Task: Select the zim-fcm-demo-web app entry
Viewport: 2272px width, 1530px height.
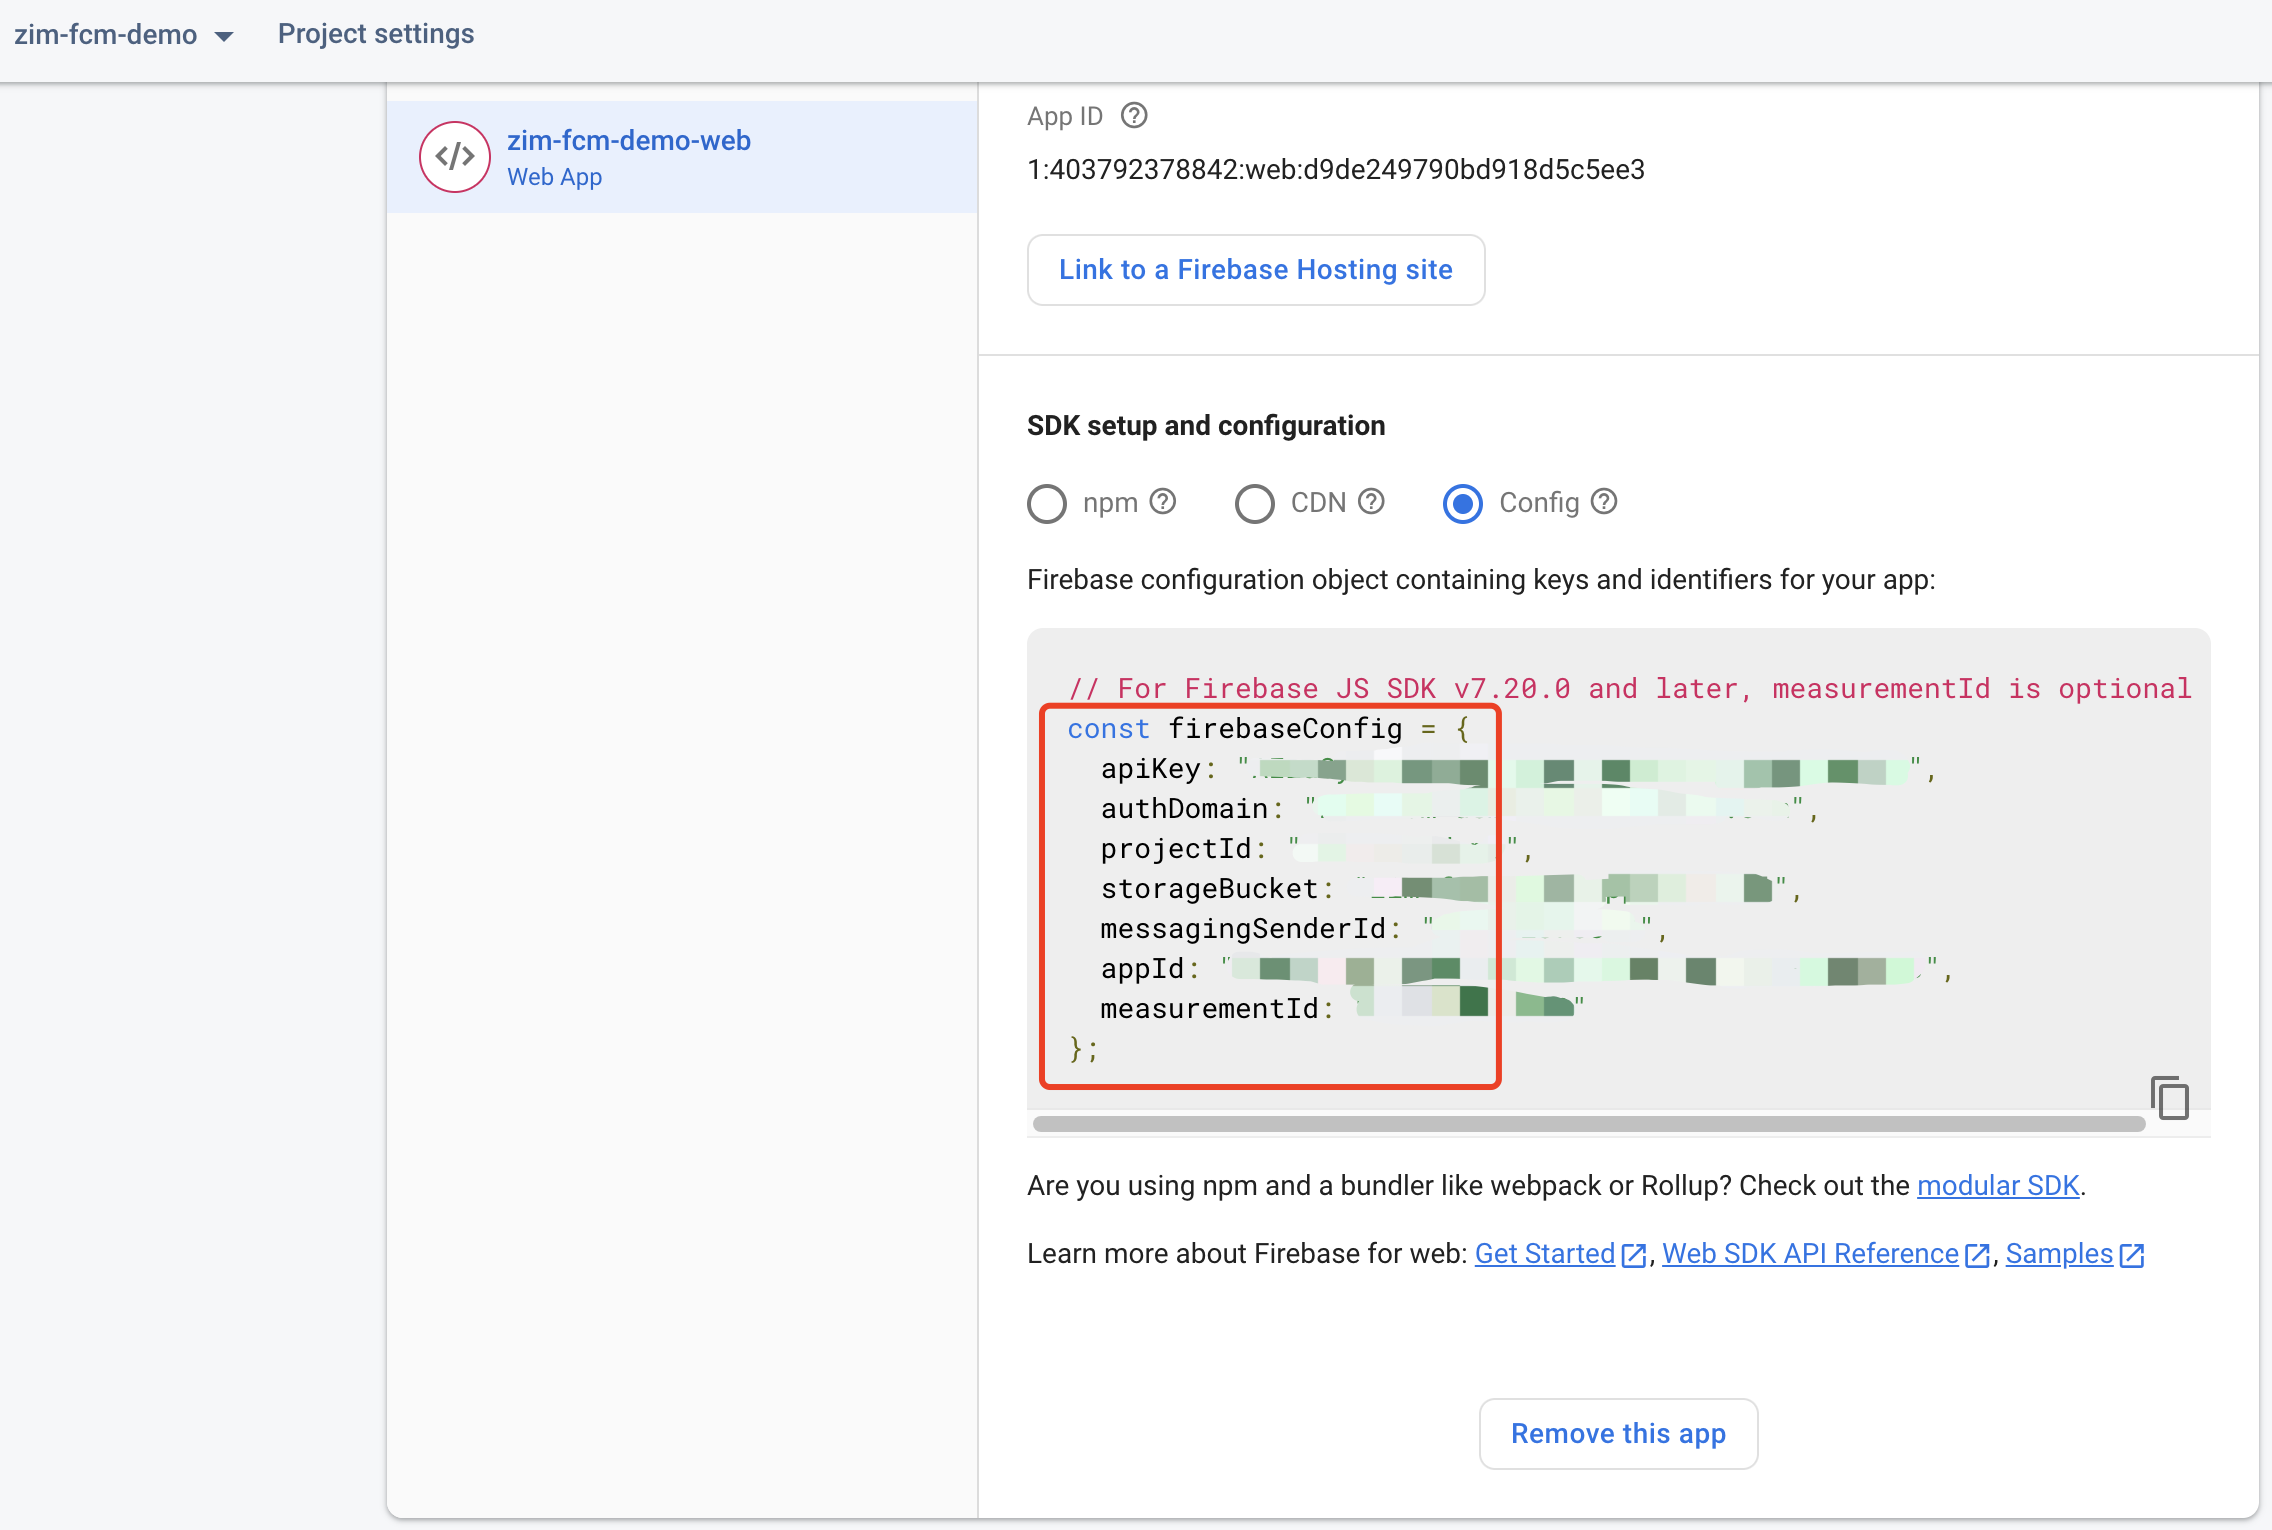Action: tap(682, 157)
